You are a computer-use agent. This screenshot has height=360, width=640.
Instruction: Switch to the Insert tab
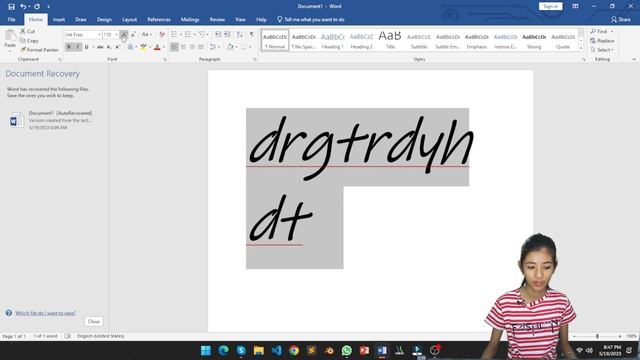pos(59,19)
